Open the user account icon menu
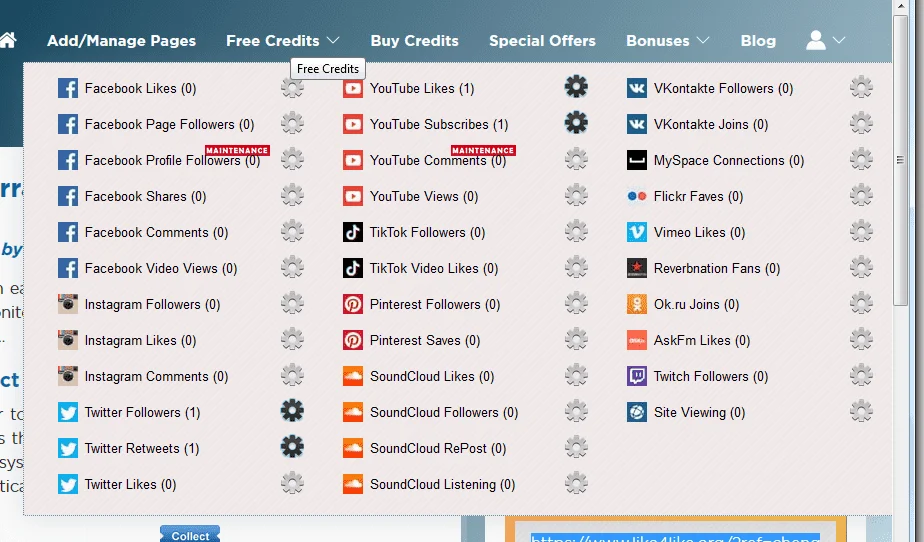The height and width of the screenshot is (542, 924). coord(816,40)
